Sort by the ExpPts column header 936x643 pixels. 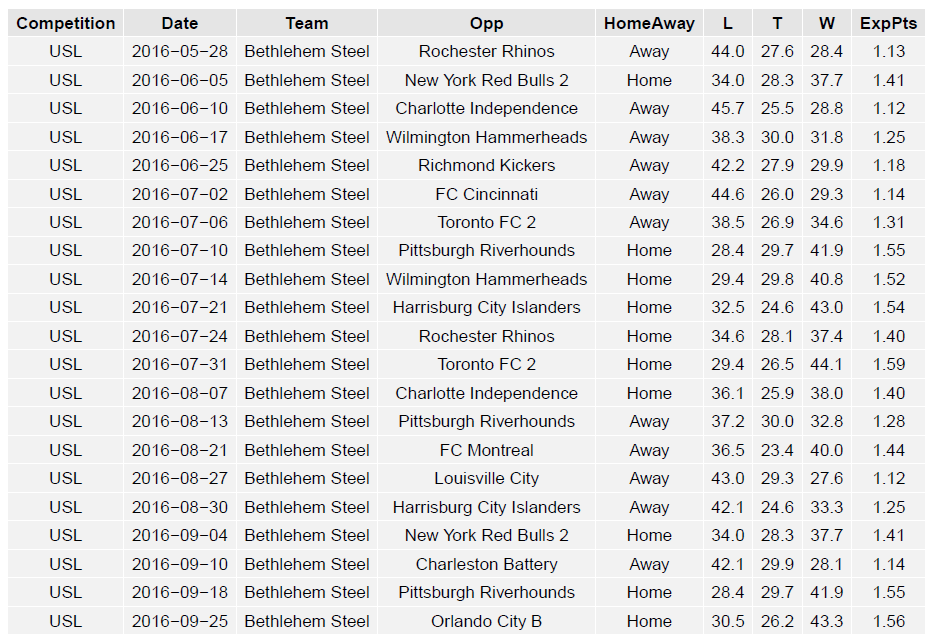coord(888,23)
